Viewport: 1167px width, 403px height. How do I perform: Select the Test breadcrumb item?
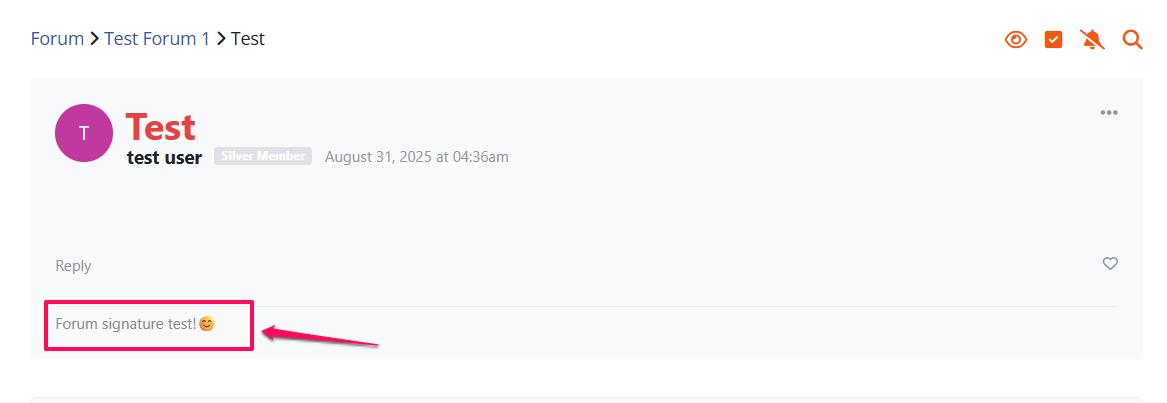pos(248,39)
